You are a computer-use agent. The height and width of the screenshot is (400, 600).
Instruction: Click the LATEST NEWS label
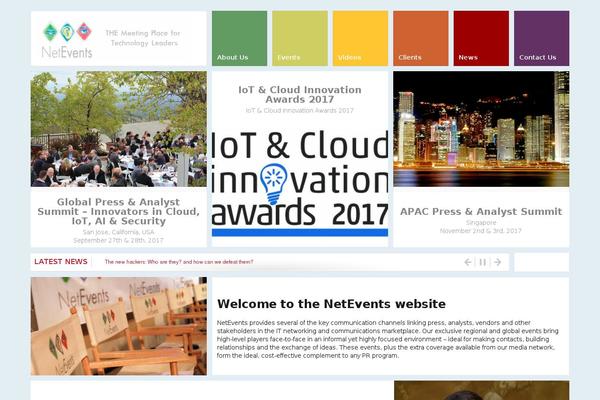pos(61,261)
